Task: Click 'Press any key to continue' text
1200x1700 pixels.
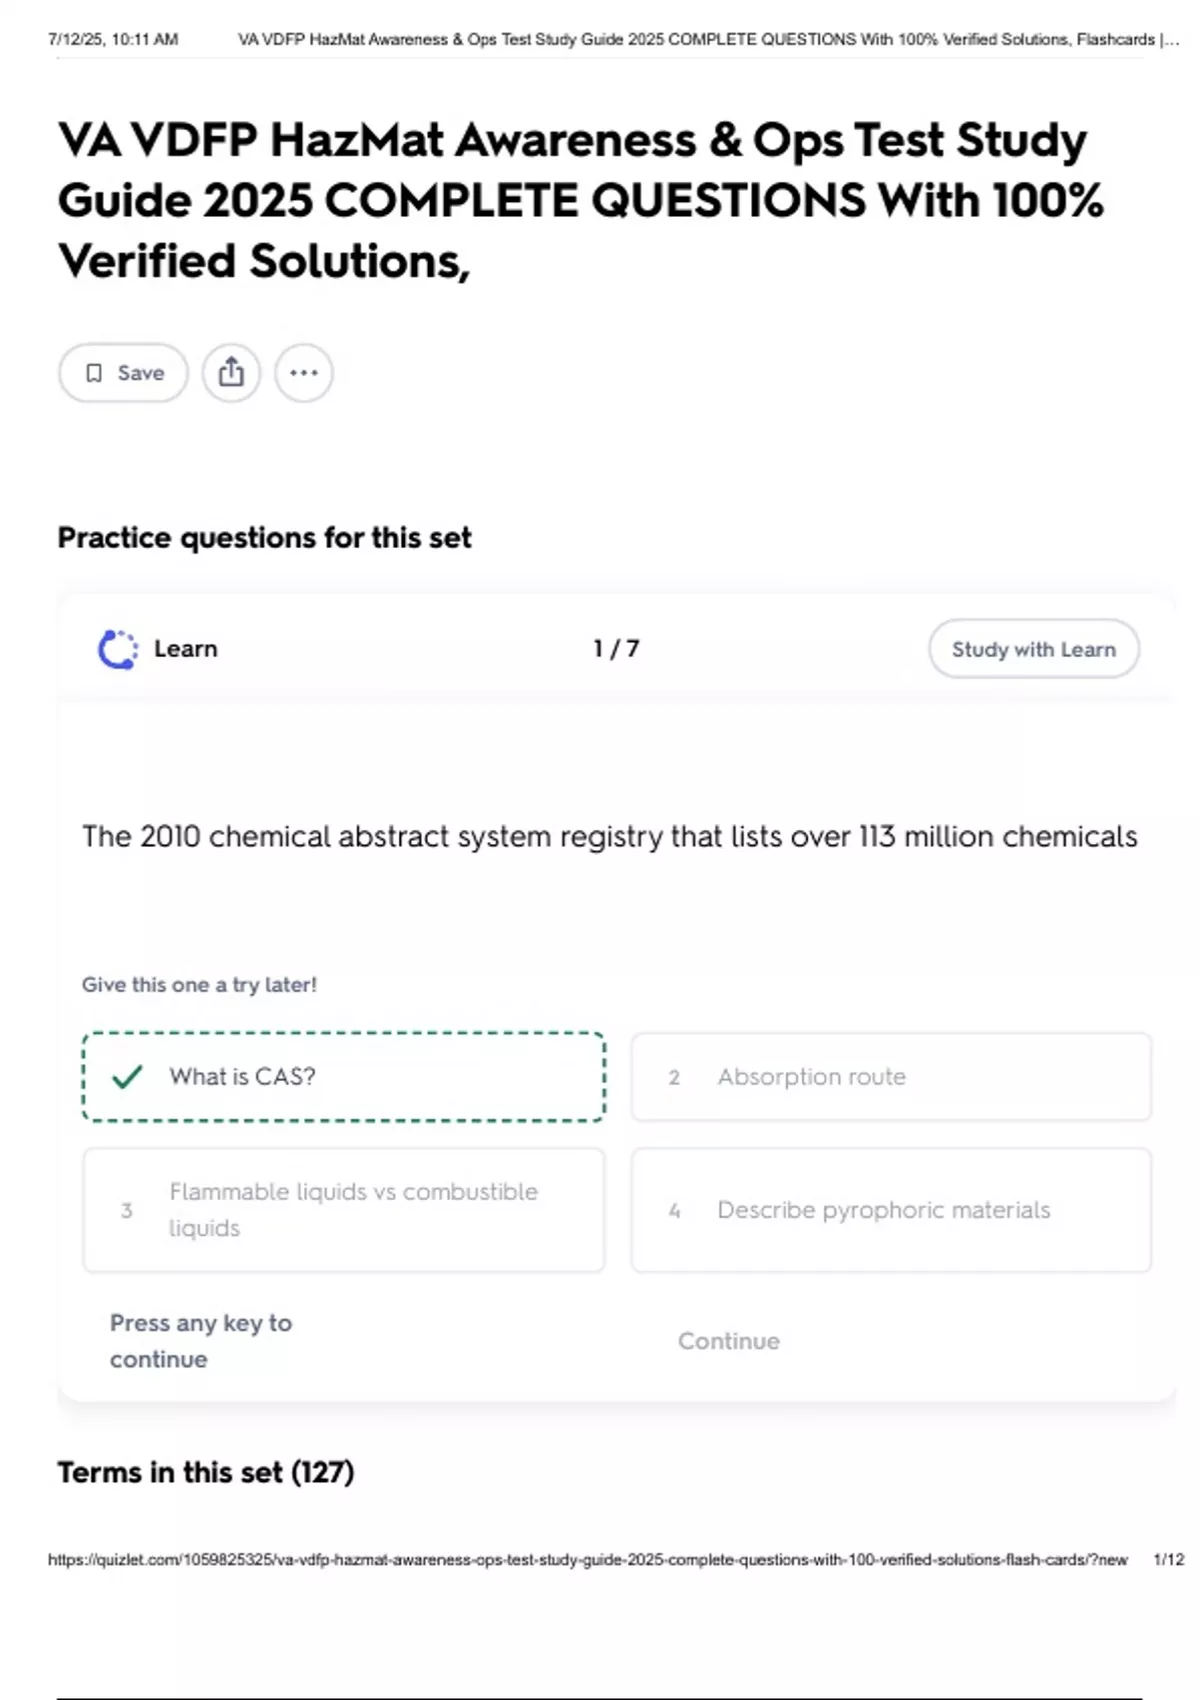Action: 200,1341
